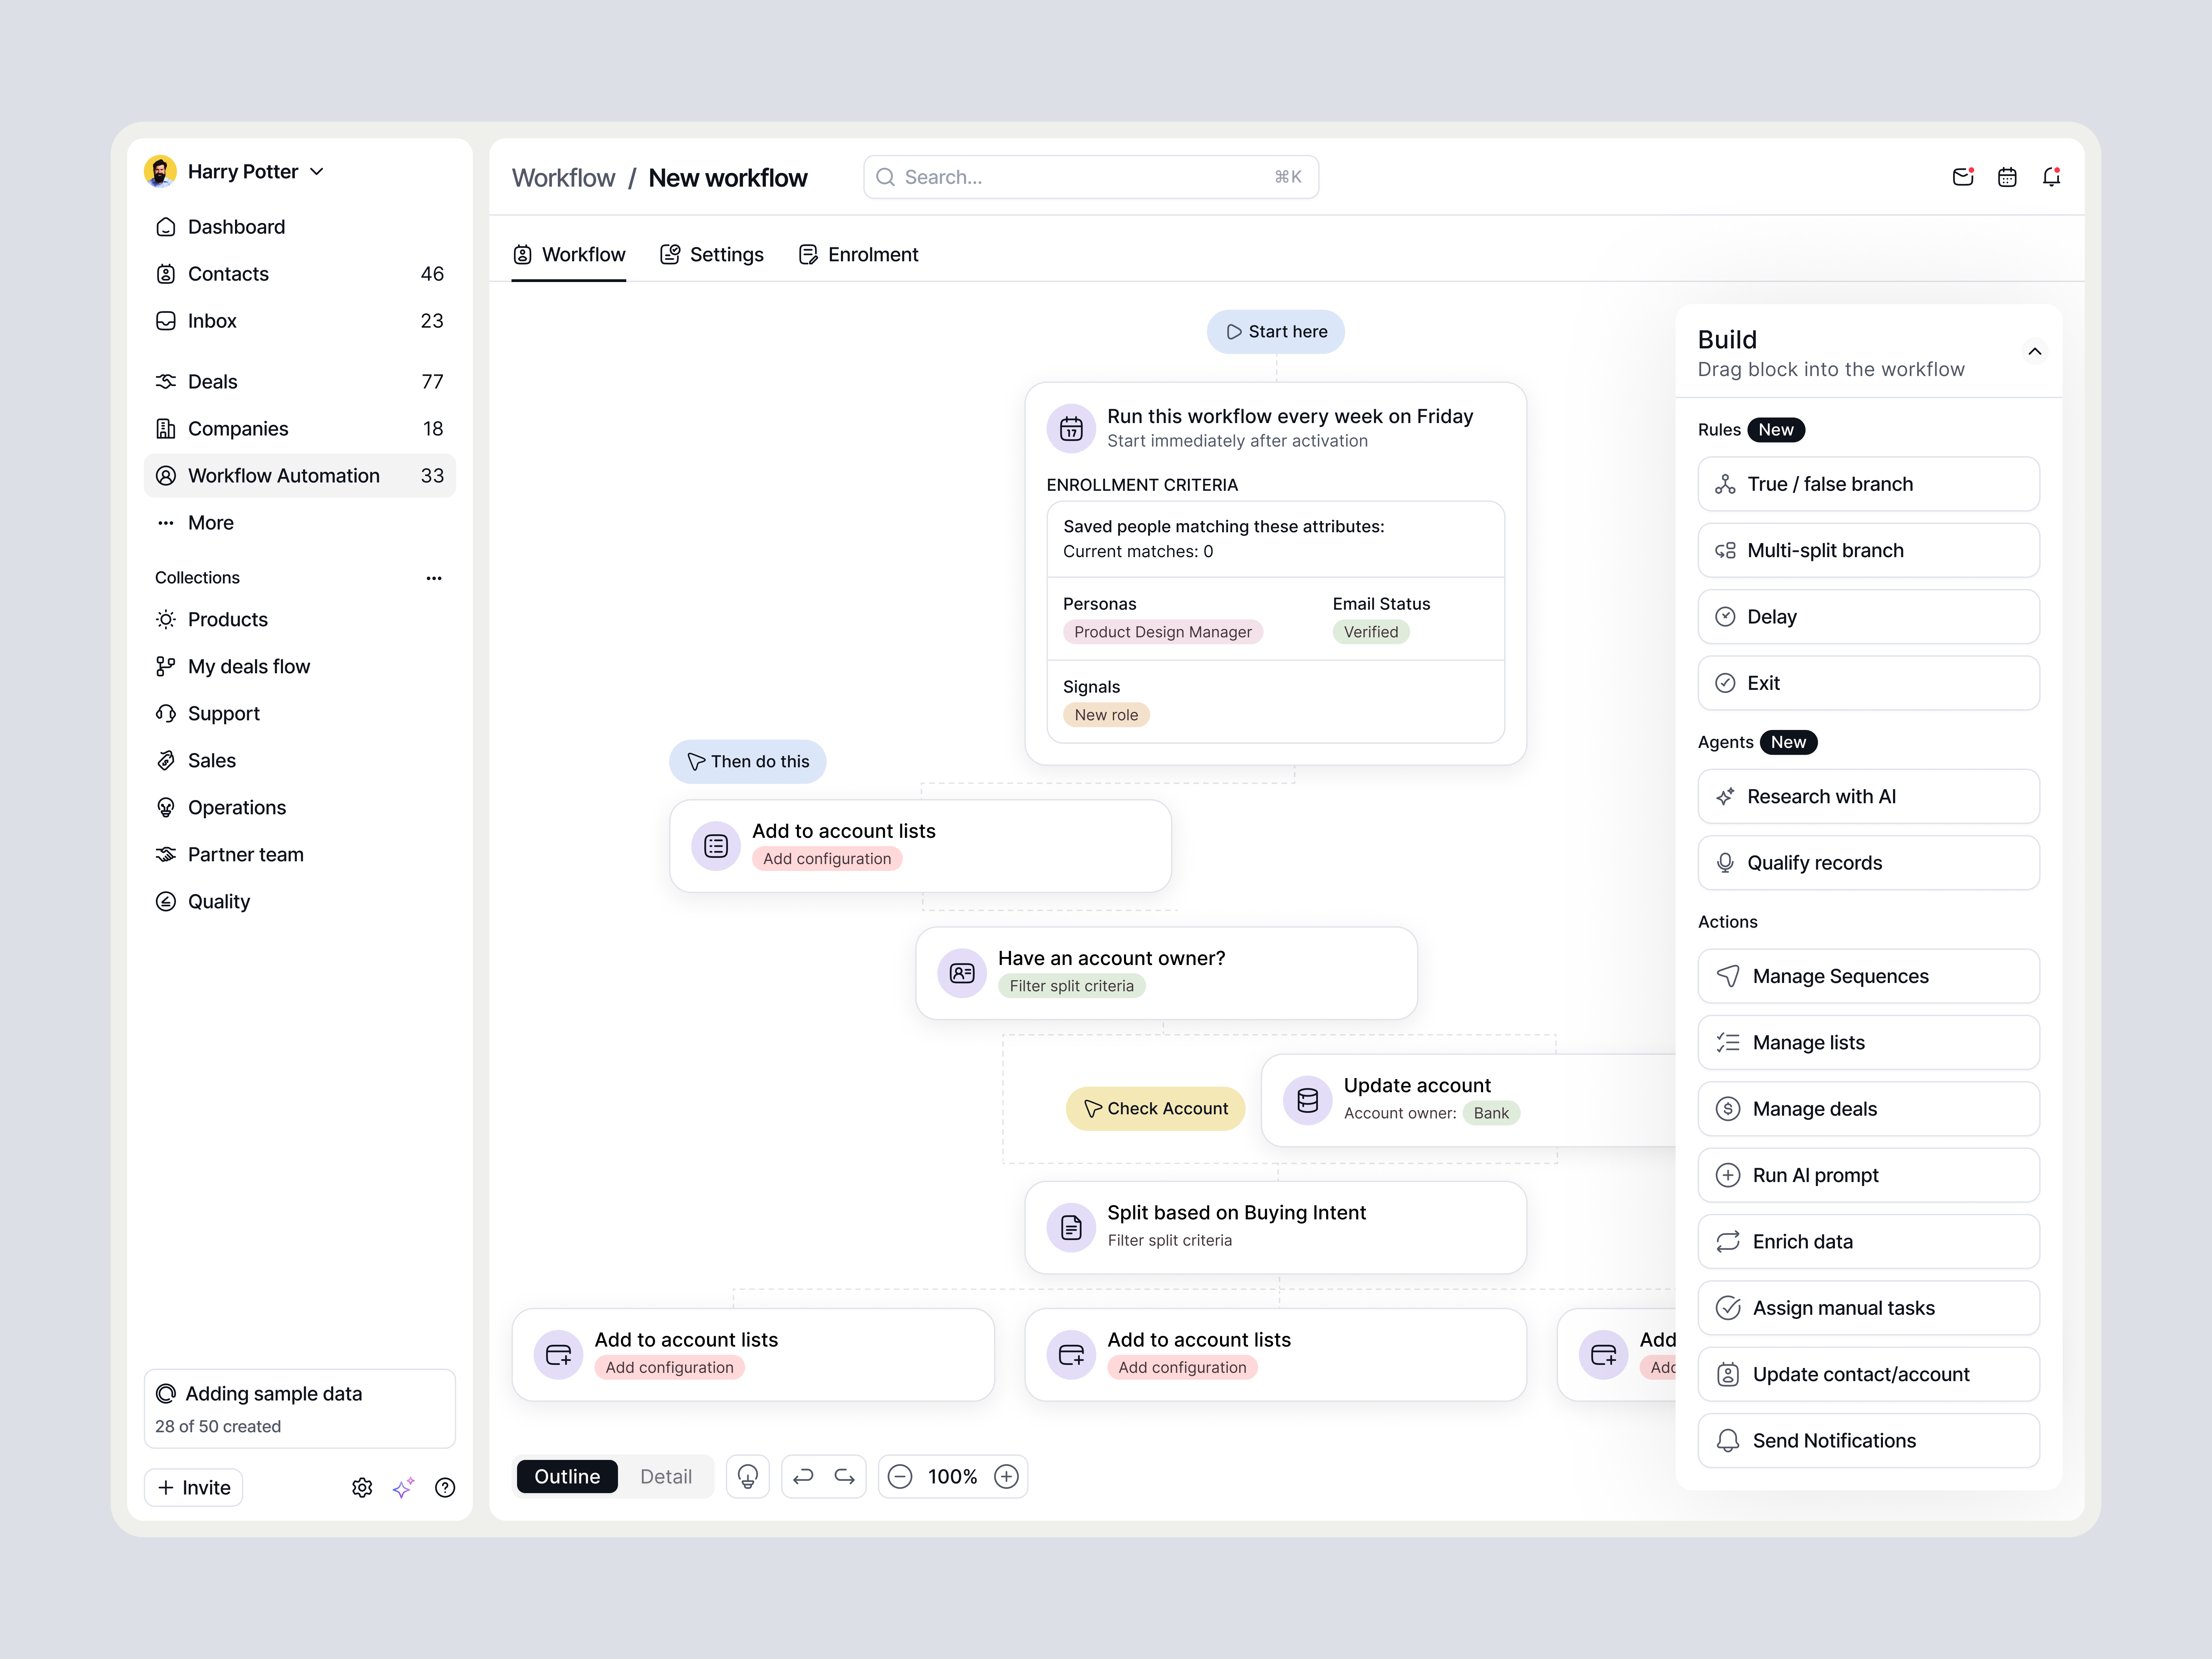This screenshot has width=2212, height=1659.
Task: Open the mail icon in top bar
Action: coord(1963,177)
